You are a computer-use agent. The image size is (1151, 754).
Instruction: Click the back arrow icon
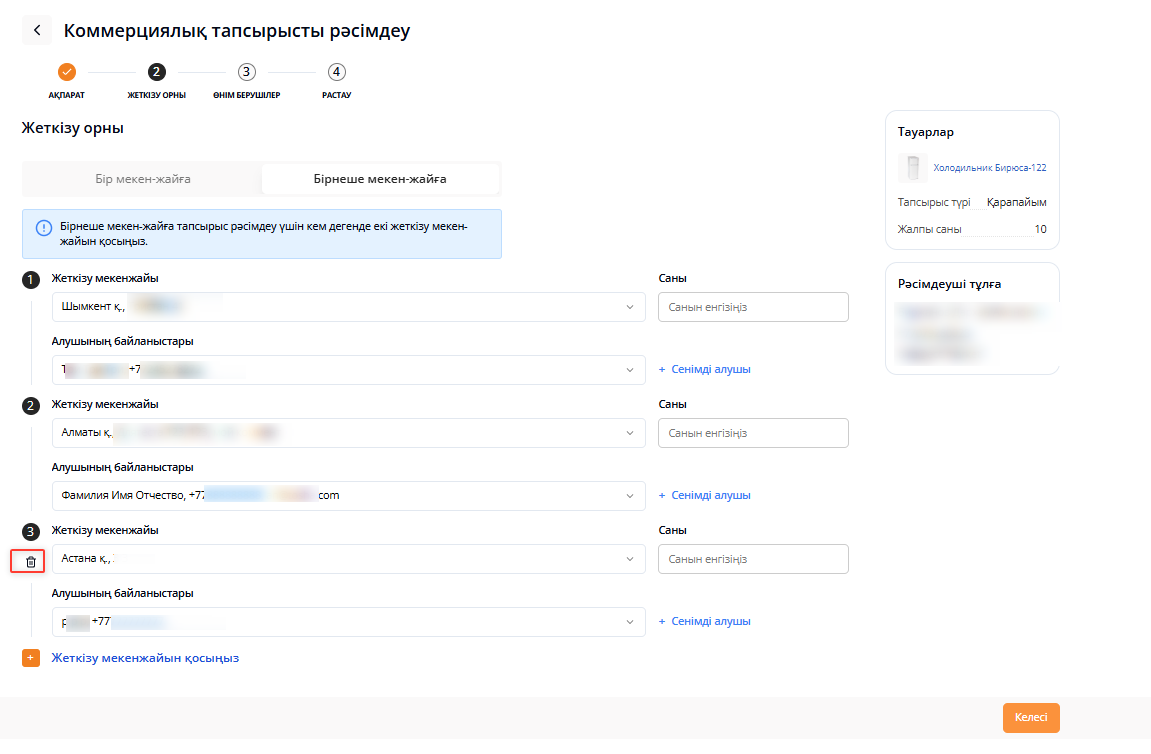pos(37,30)
